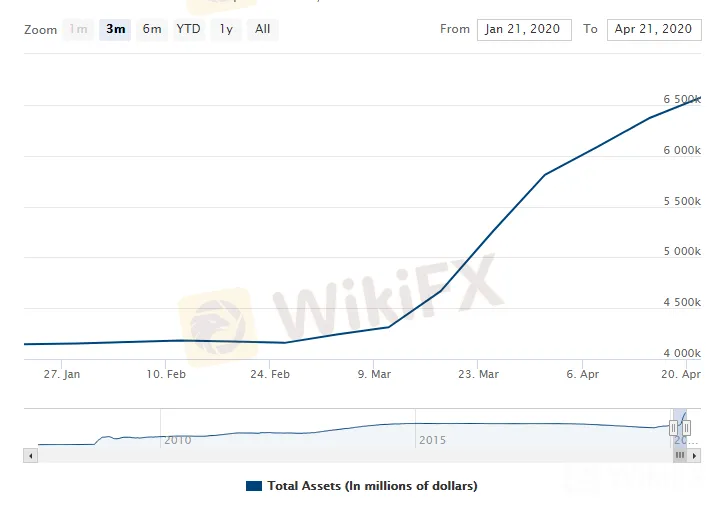Show All data range
718x511 pixels.
coord(262,29)
